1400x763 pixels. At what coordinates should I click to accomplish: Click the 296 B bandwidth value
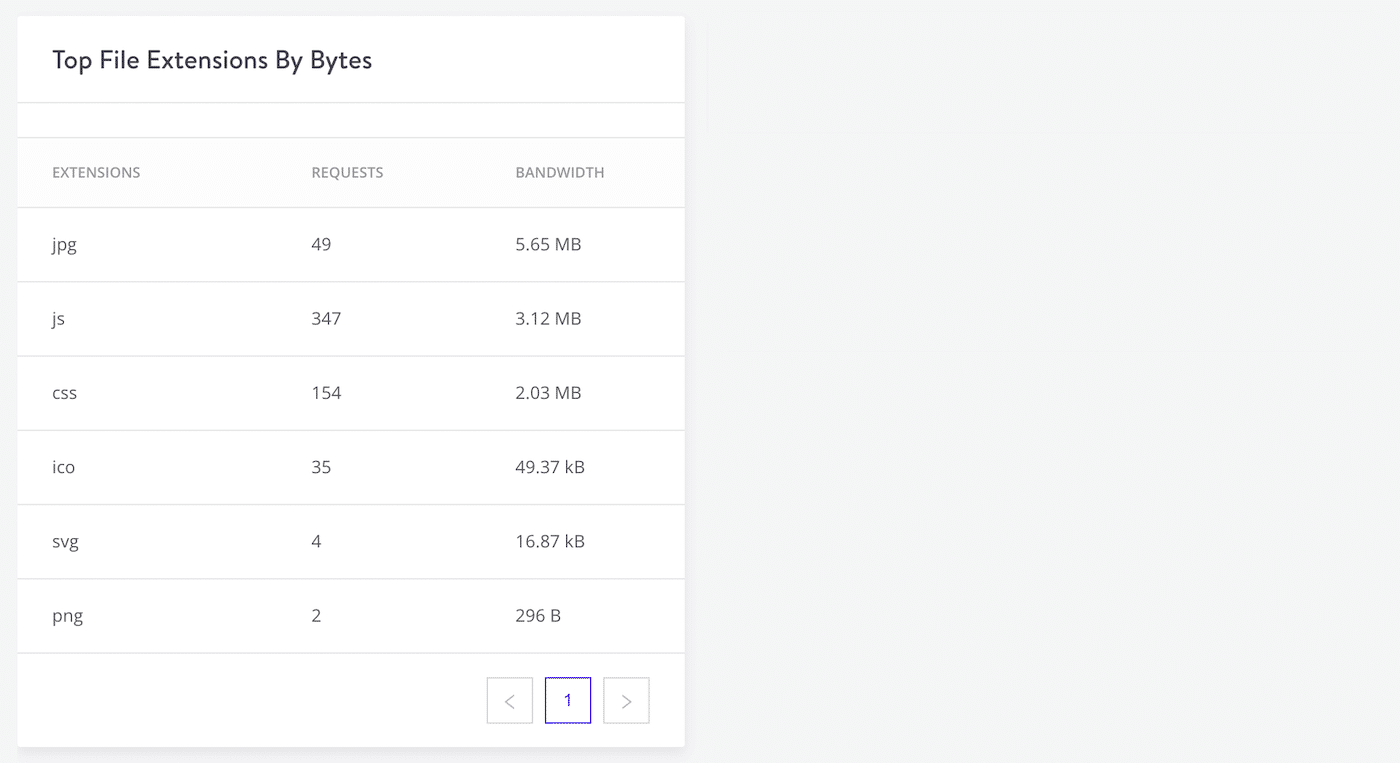coord(538,616)
